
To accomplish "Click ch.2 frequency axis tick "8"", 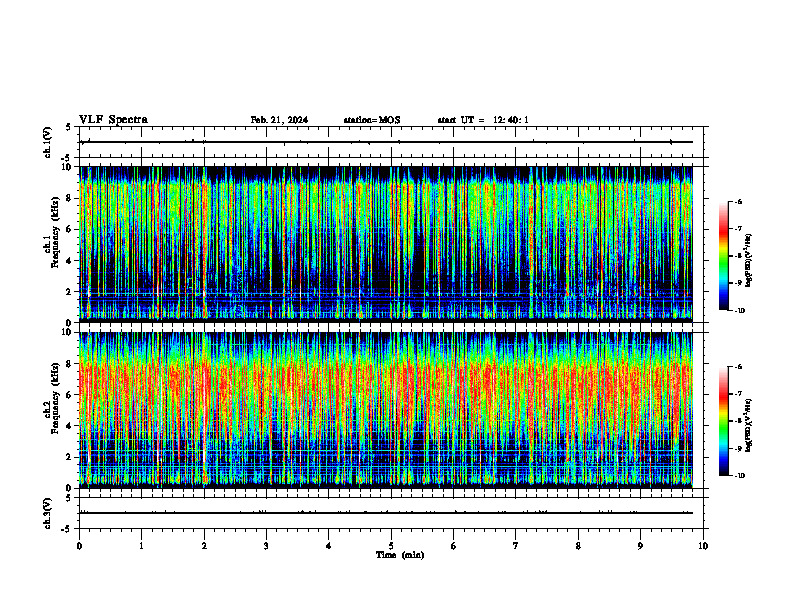I will [69, 364].
